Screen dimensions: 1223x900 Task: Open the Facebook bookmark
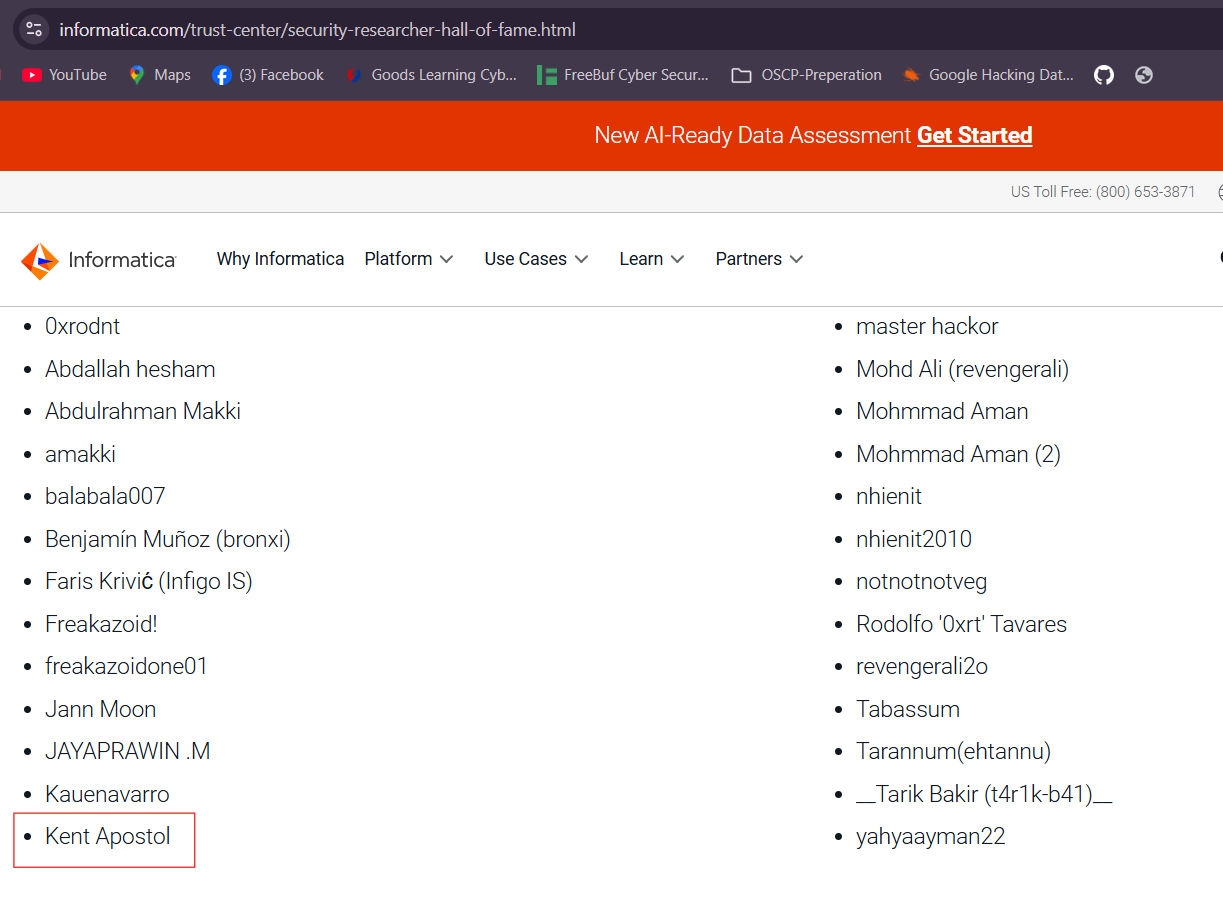[269, 75]
